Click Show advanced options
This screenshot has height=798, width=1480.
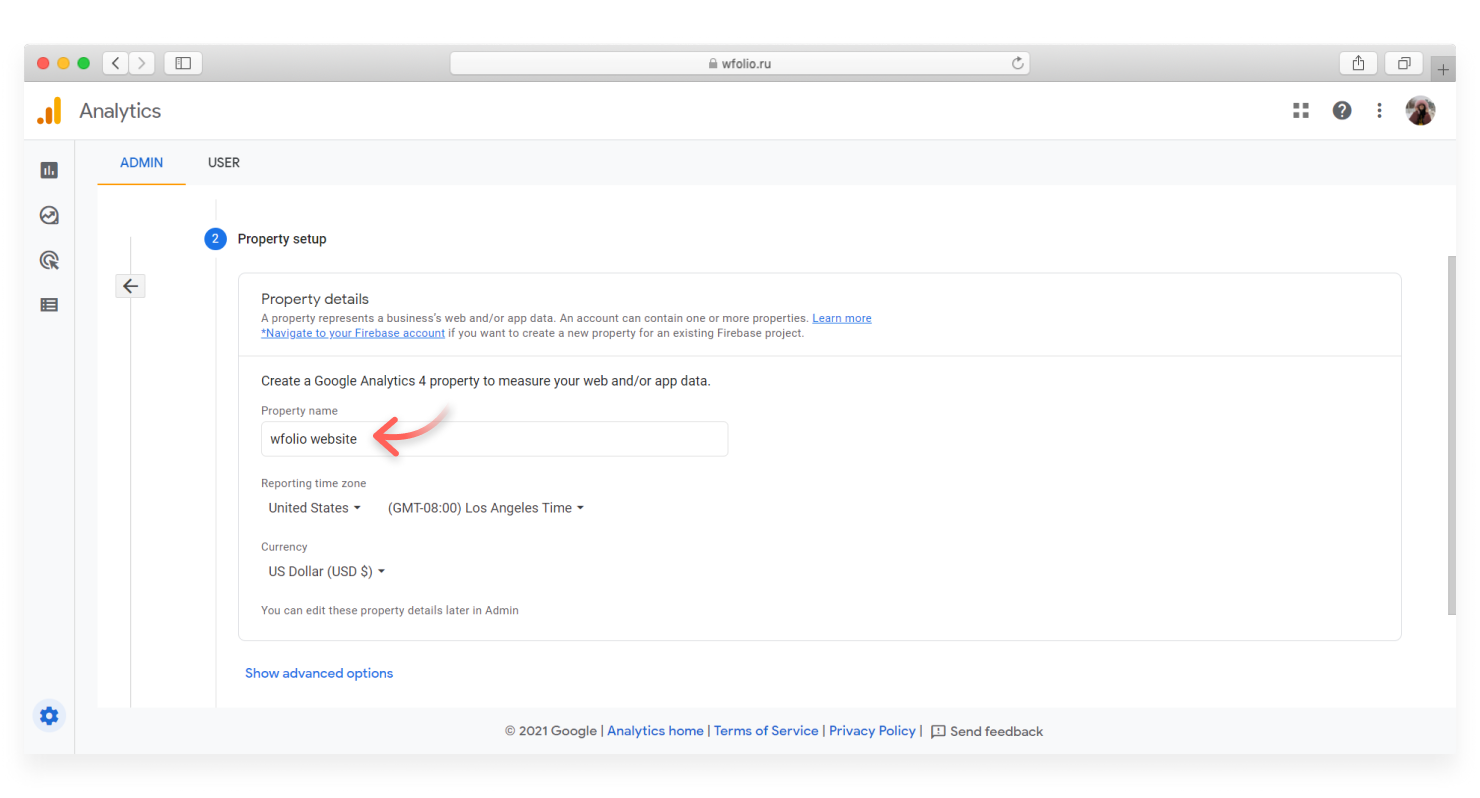319,673
